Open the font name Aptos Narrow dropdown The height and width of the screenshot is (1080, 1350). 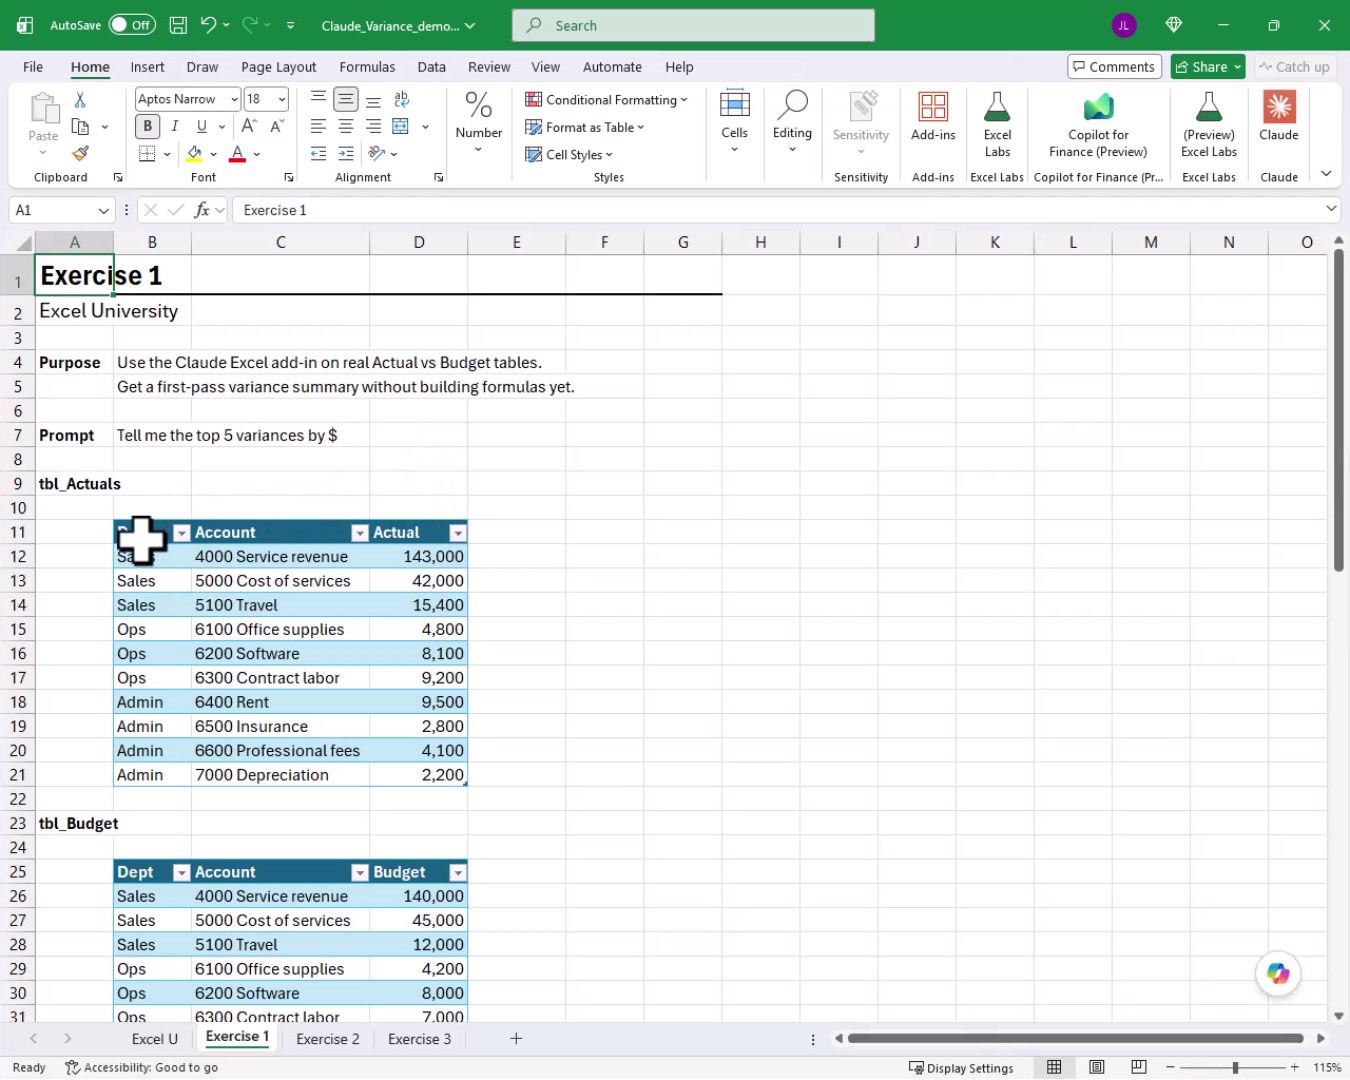(x=234, y=99)
